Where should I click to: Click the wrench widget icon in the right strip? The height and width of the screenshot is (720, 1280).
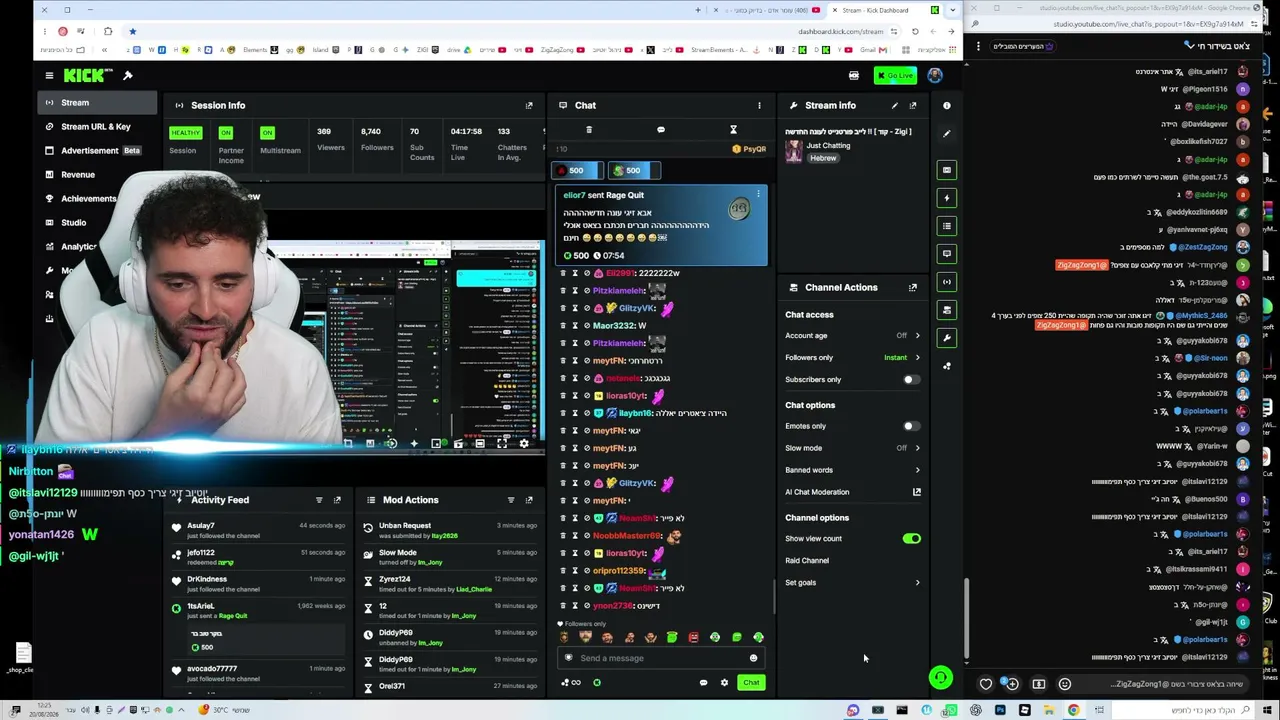coord(946,338)
